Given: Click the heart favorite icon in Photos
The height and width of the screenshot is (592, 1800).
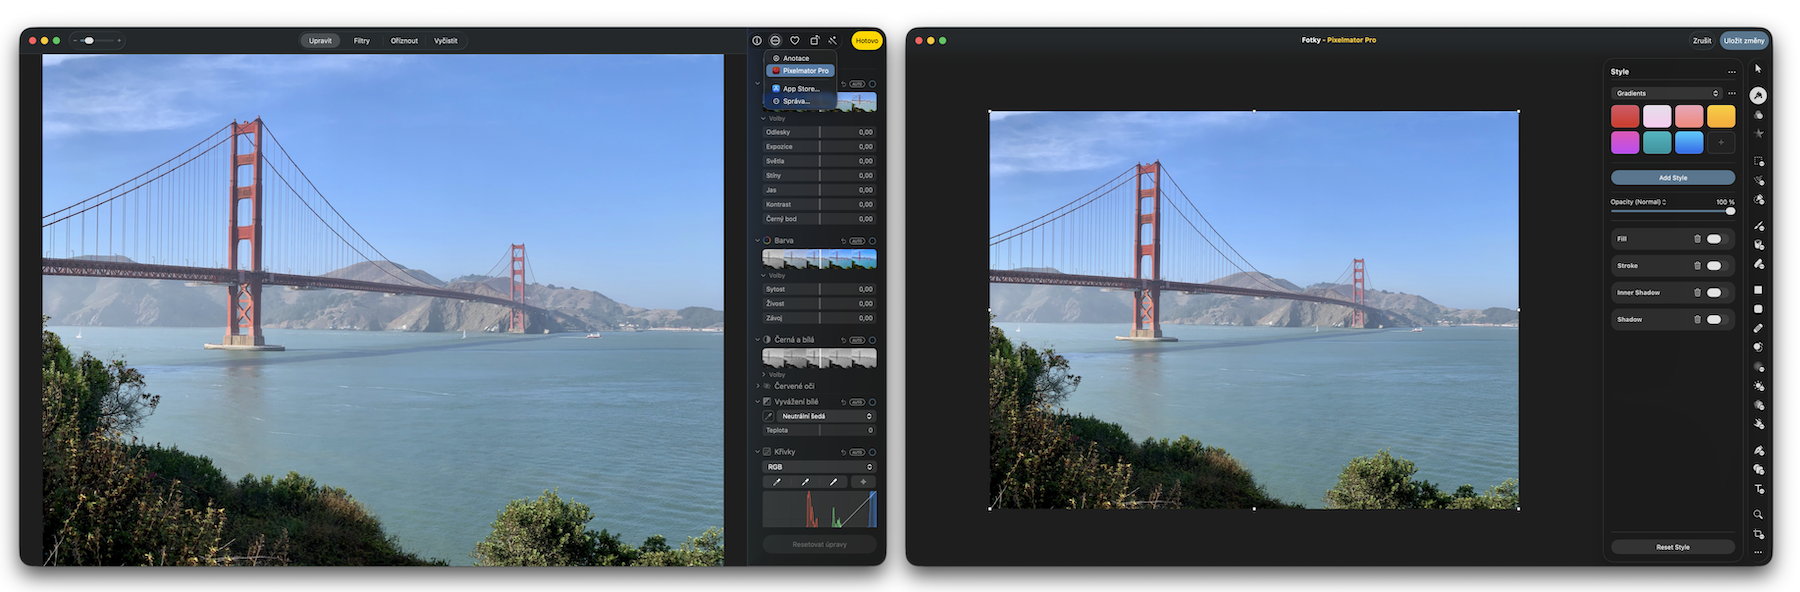Looking at the screenshot, I should [x=795, y=41].
